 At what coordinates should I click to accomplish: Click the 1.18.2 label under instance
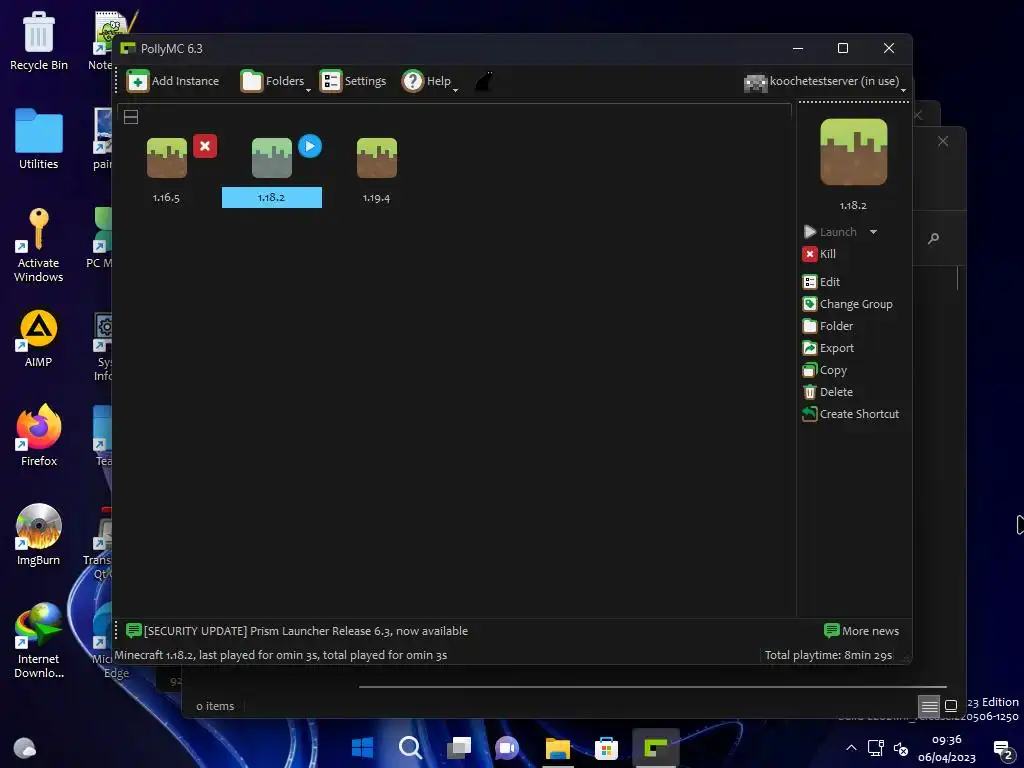pos(272,197)
